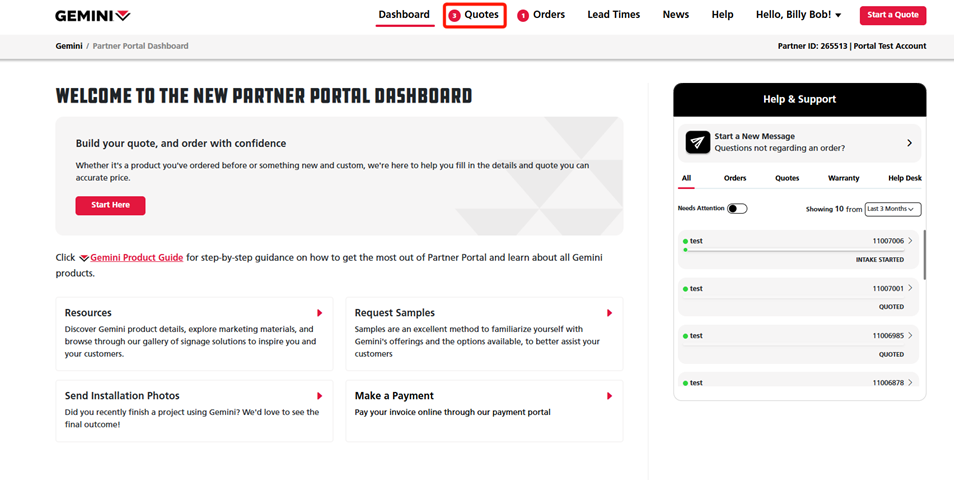Click the intake progress bar on ticket 11007006

click(x=795, y=250)
